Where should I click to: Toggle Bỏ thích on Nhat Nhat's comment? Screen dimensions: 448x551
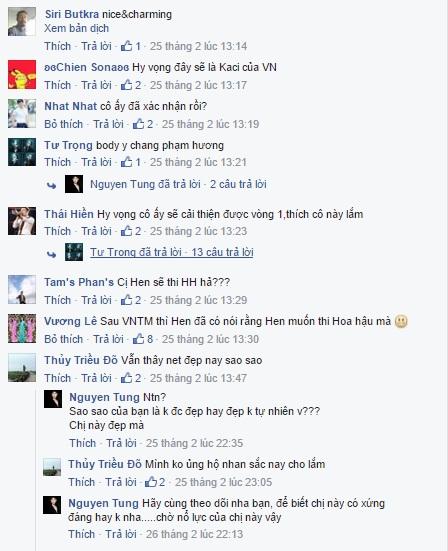point(64,124)
